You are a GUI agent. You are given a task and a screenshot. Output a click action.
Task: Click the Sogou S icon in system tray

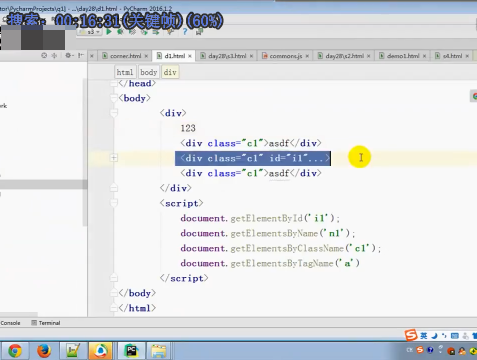pyautogui.click(x=420, y=350)
